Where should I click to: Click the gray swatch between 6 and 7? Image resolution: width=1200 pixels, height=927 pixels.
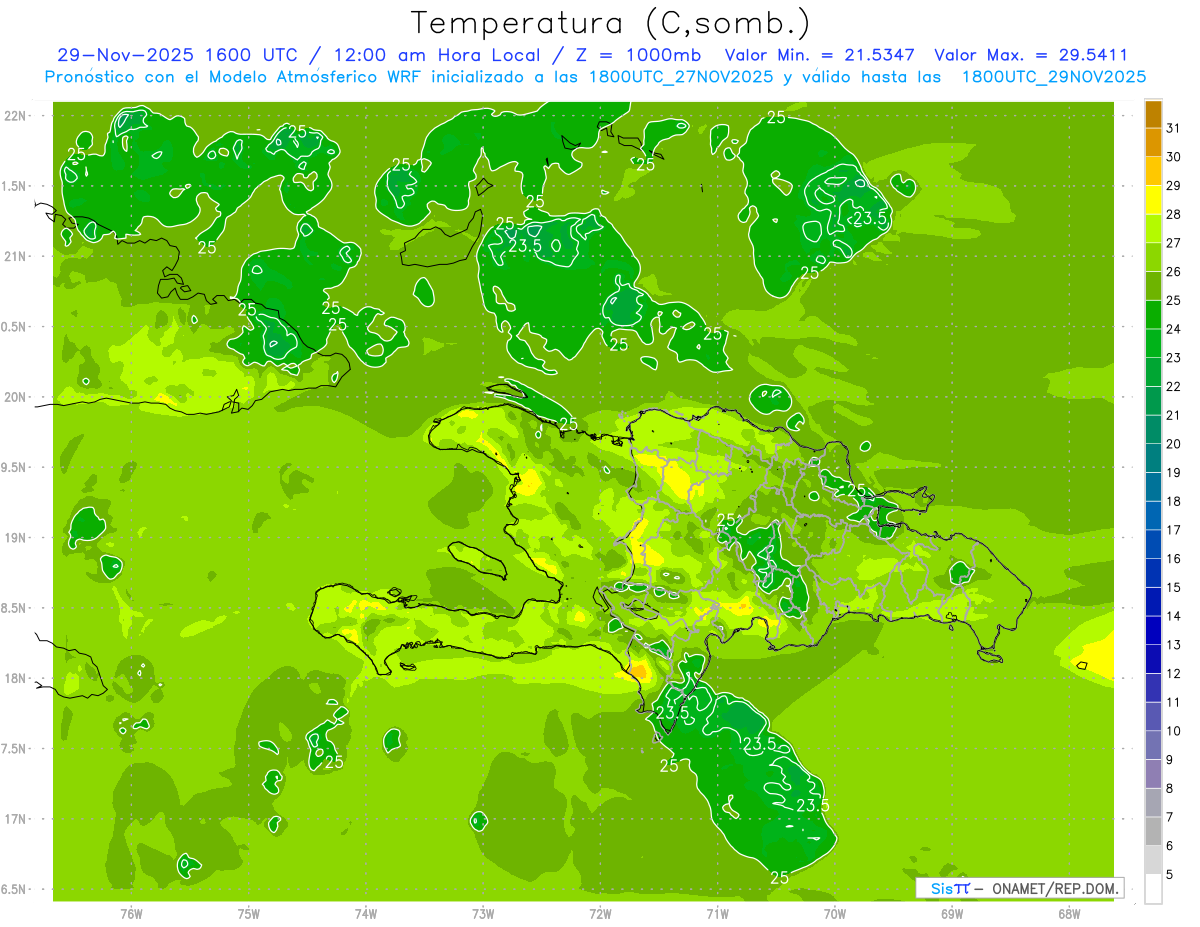1153,832
